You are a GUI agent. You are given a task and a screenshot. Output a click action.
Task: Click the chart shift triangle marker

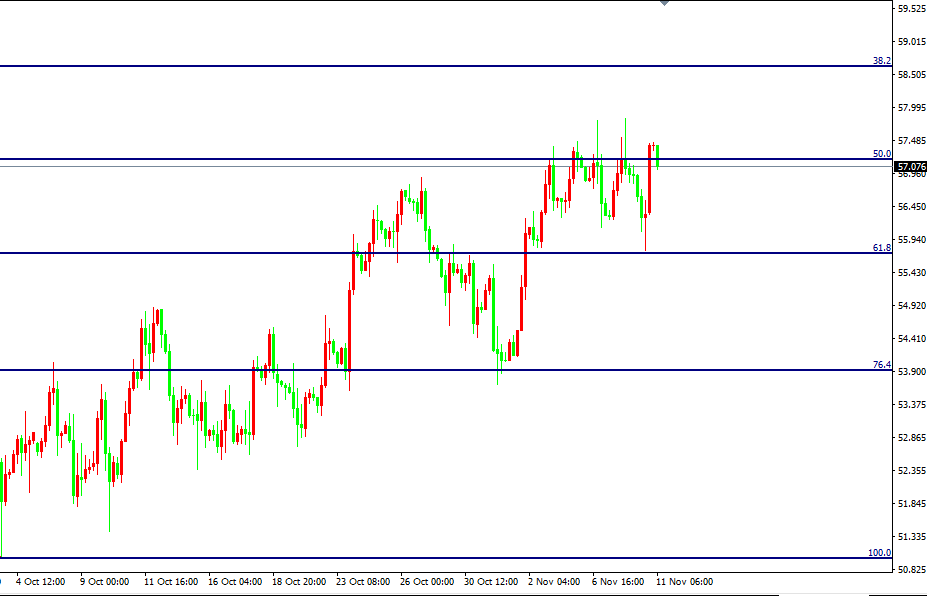coord(665,4)
